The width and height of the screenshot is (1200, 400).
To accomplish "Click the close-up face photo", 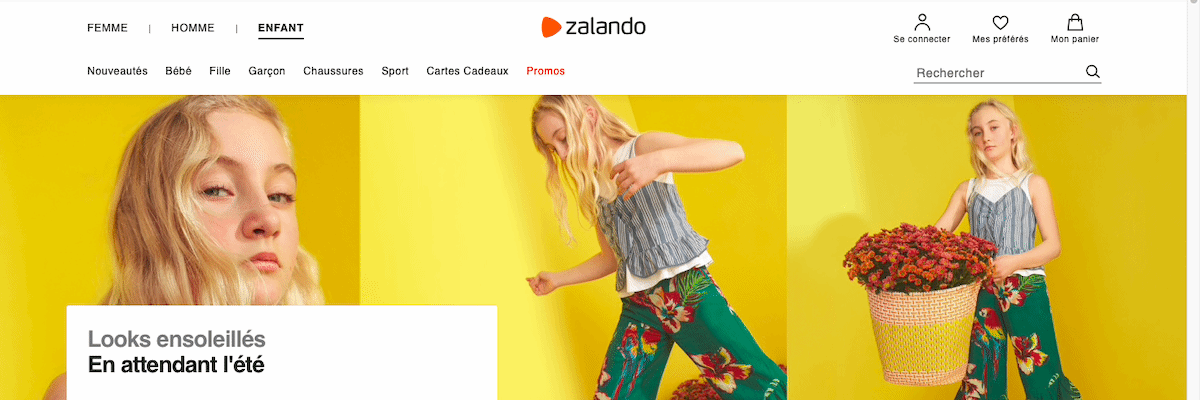I will 180,199.
